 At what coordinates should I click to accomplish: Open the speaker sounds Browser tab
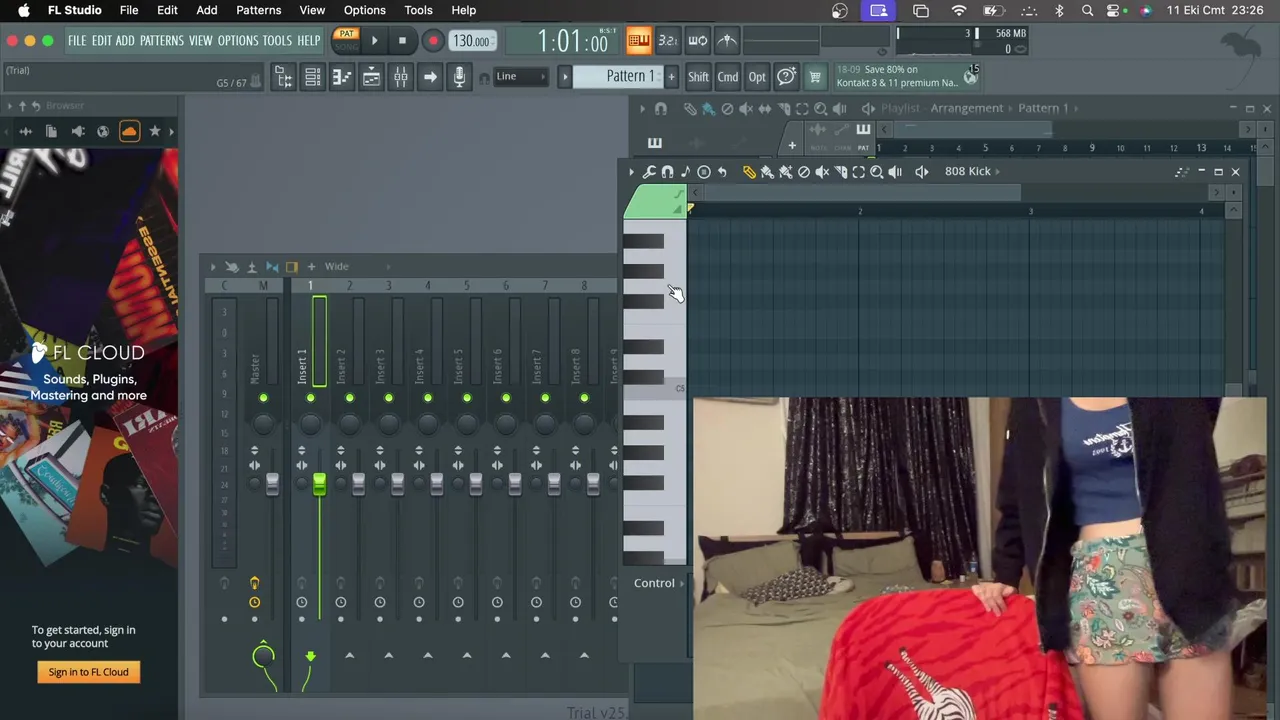(78, 131)
